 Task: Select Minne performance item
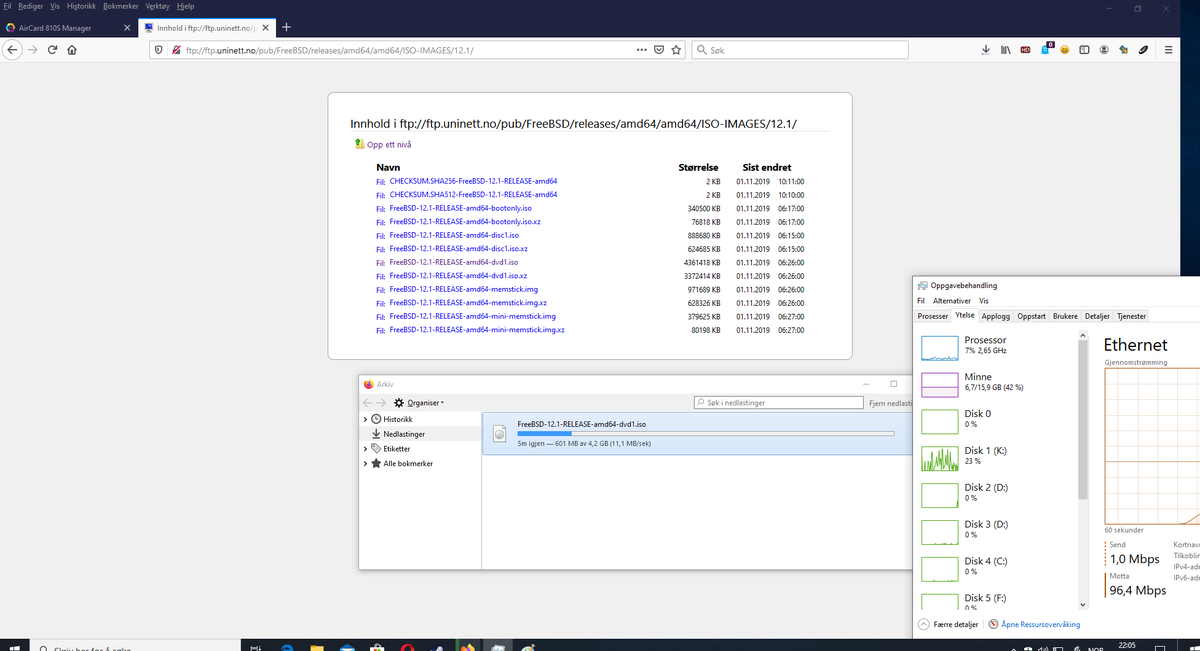coord(998,382)
